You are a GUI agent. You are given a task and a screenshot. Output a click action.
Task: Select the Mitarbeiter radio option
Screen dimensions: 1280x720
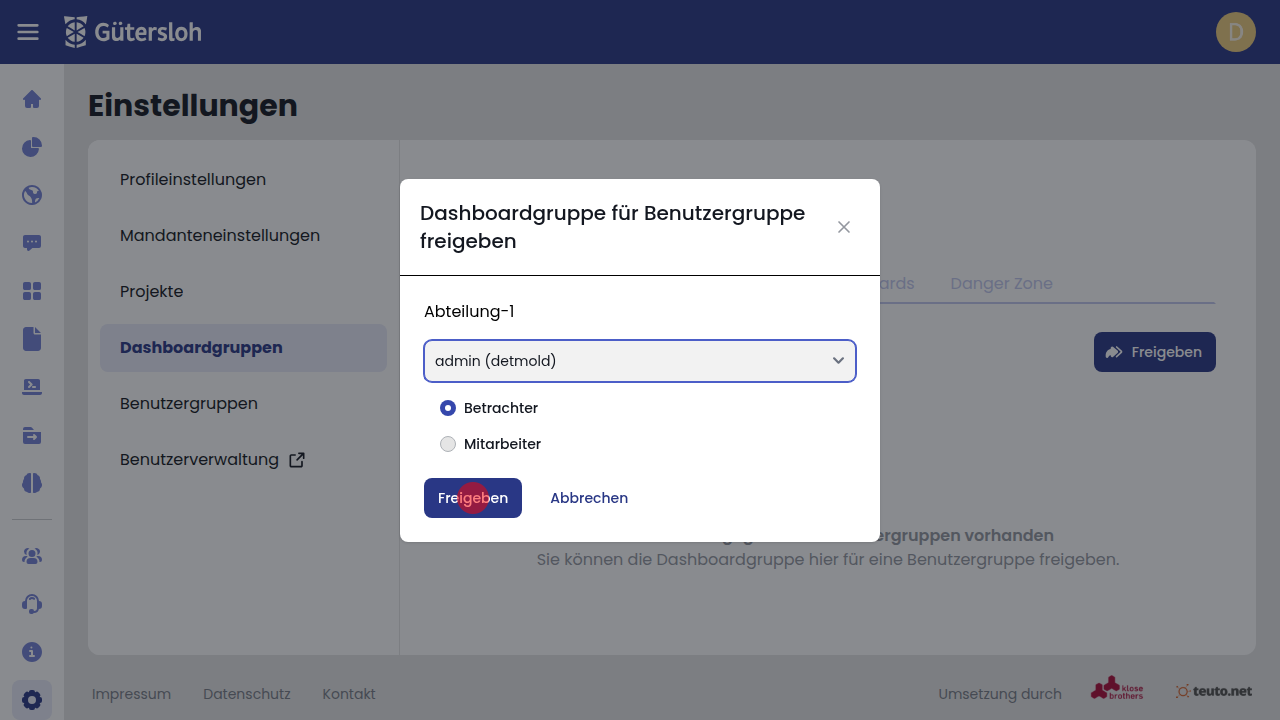tap(448, 444)
